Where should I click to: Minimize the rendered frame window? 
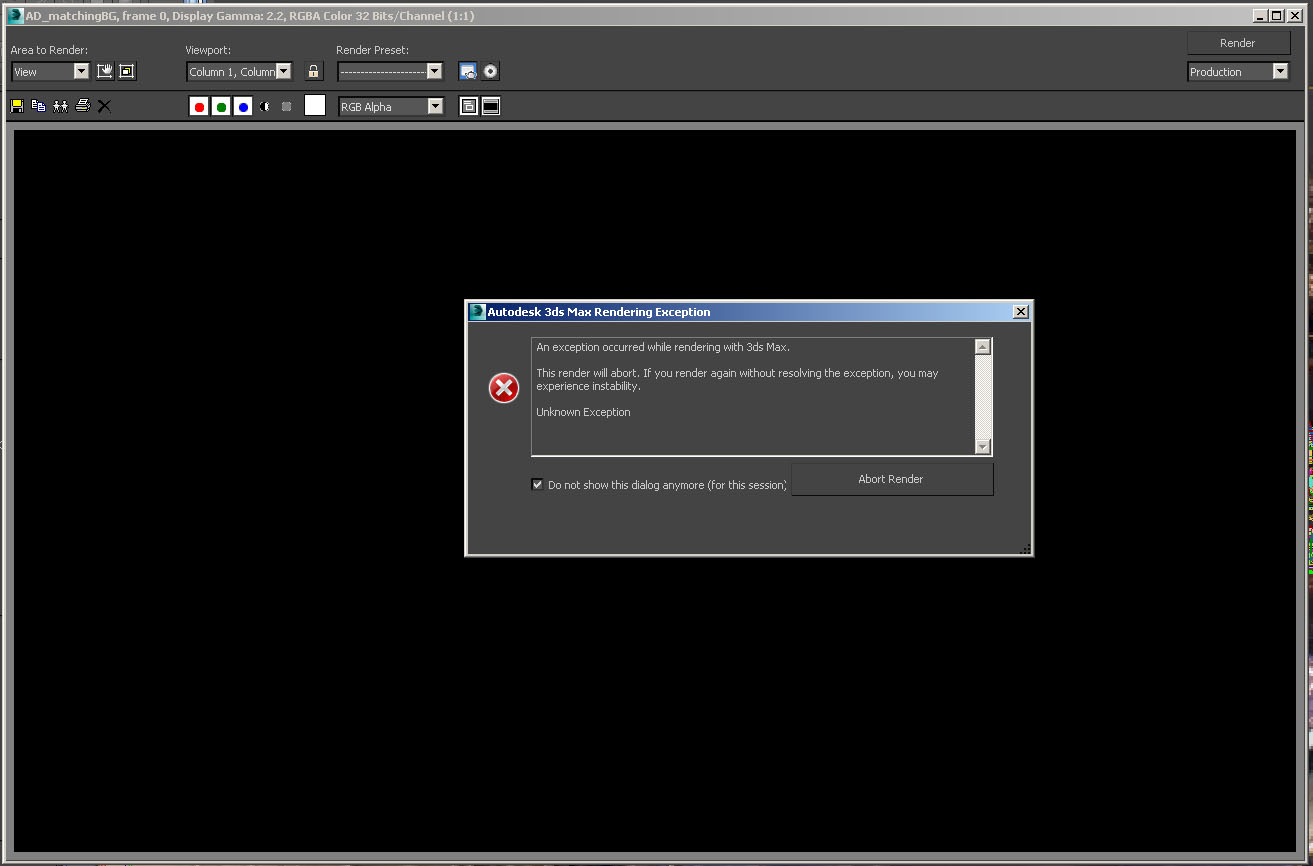click(1260, 15)
